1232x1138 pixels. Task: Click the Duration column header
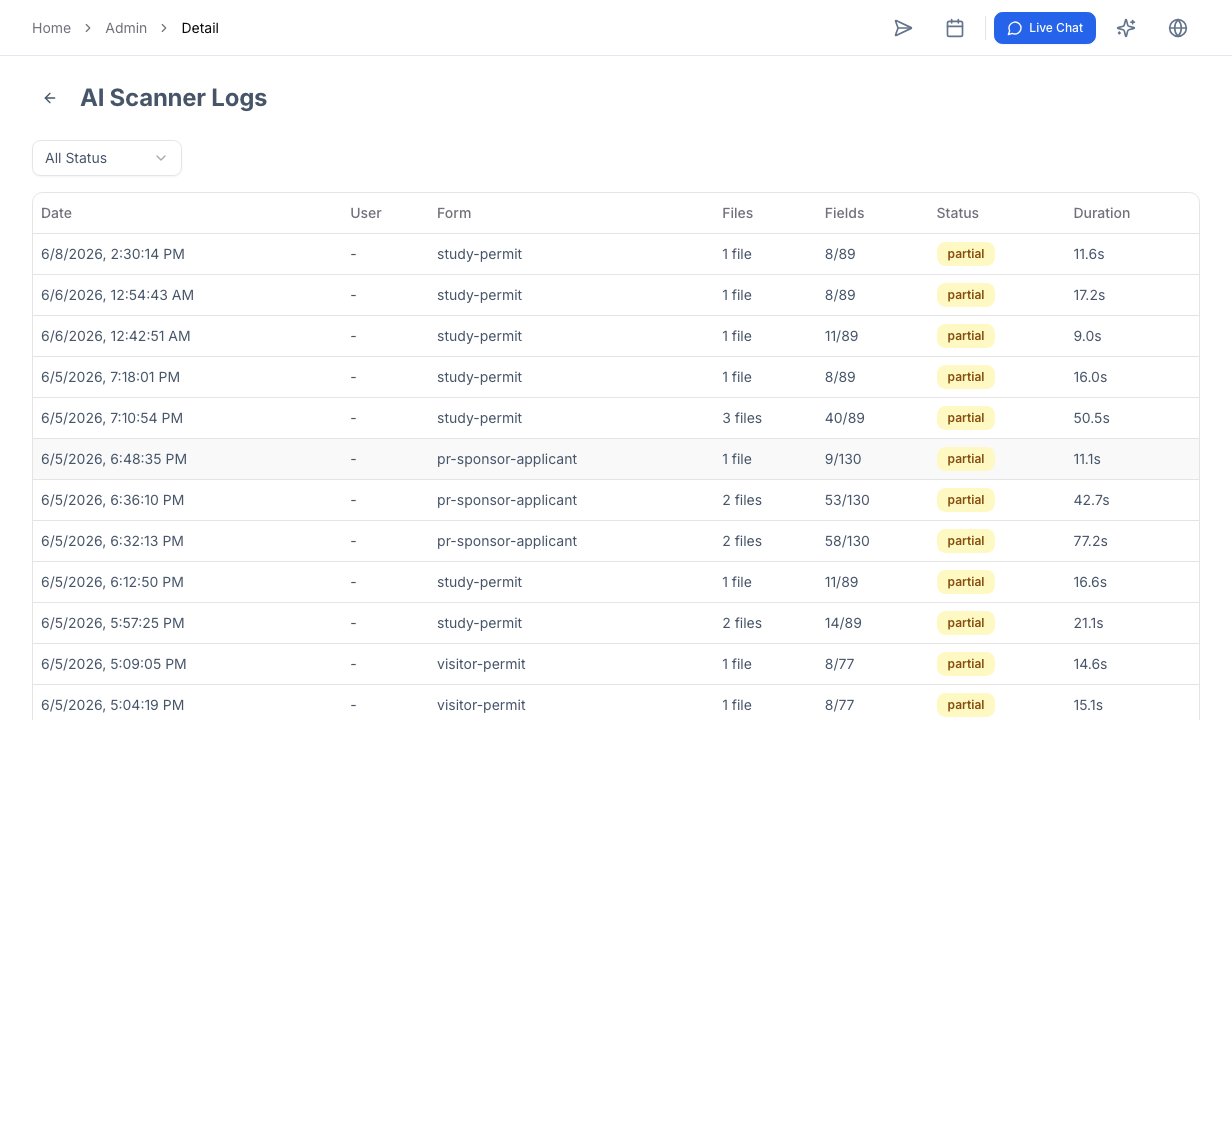tap(1101, 213)
